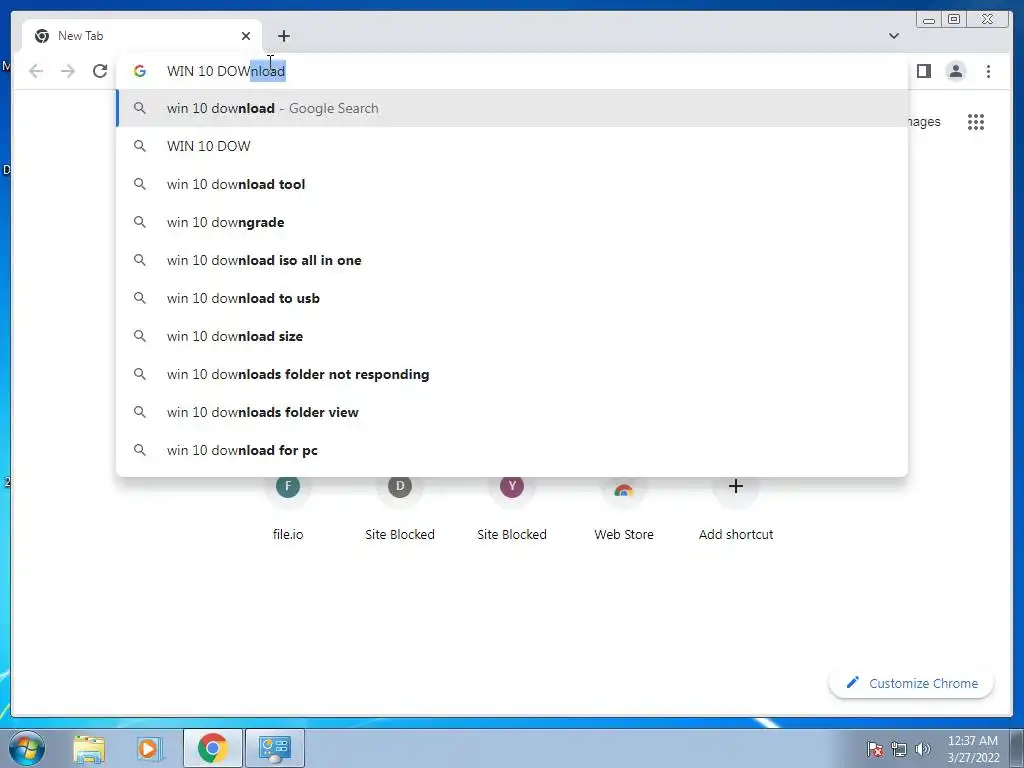Open the Google apps grid icon
Viewport: 1024px width, 768px height.
tap(976, 121)
